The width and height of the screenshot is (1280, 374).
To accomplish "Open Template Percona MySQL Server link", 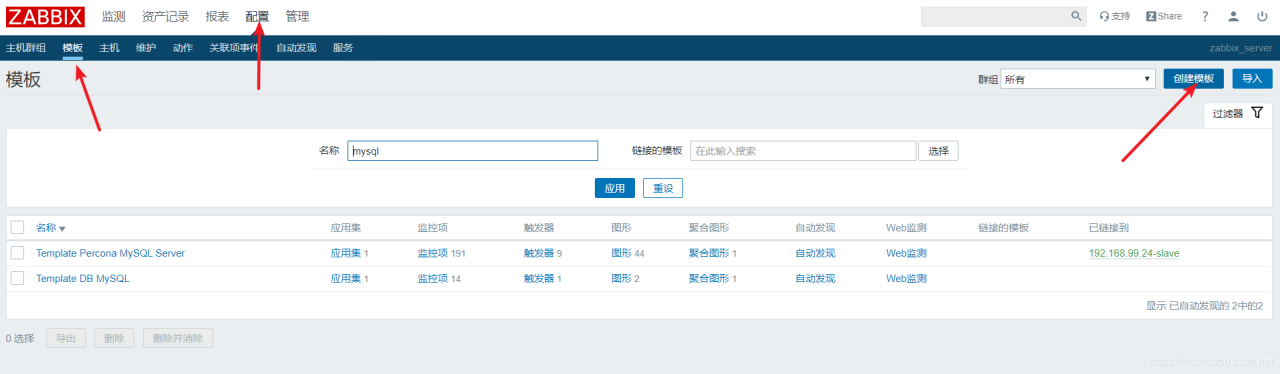I will click(x=110, y=253).
